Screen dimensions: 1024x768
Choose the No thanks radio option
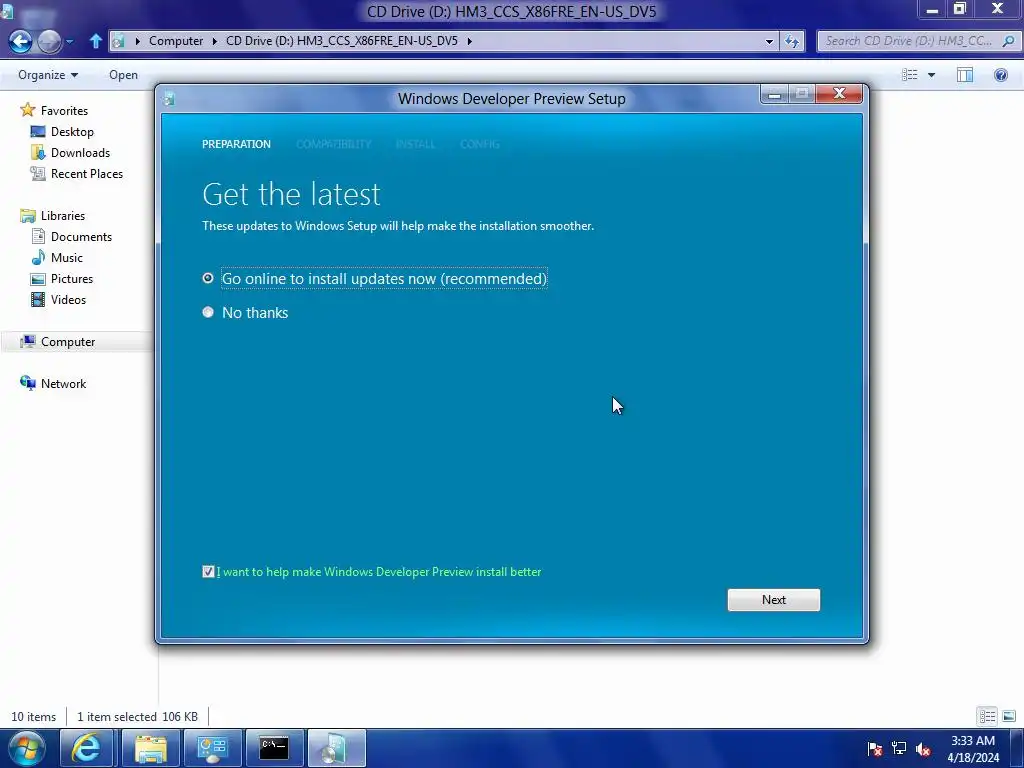click(208, 312)
